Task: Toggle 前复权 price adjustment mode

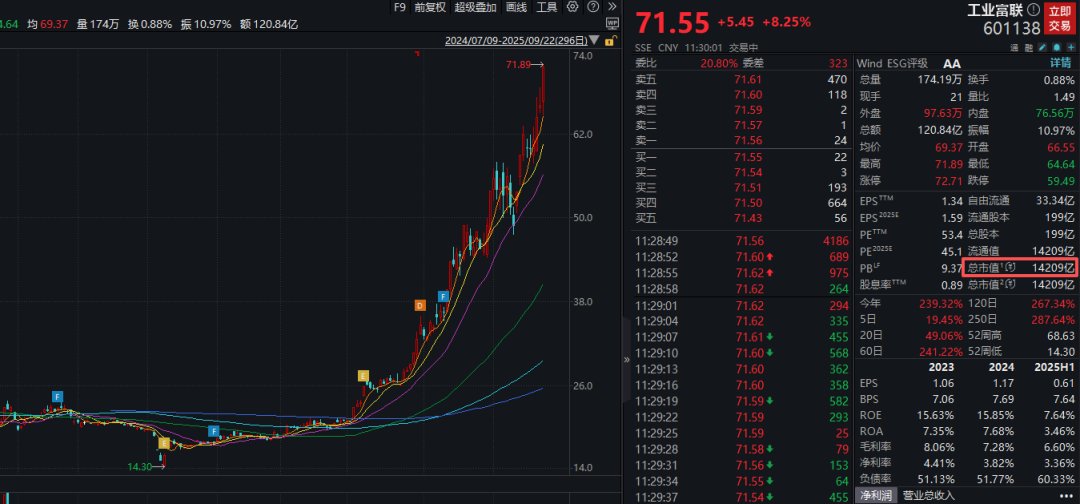Action: [x=430, y=7]
